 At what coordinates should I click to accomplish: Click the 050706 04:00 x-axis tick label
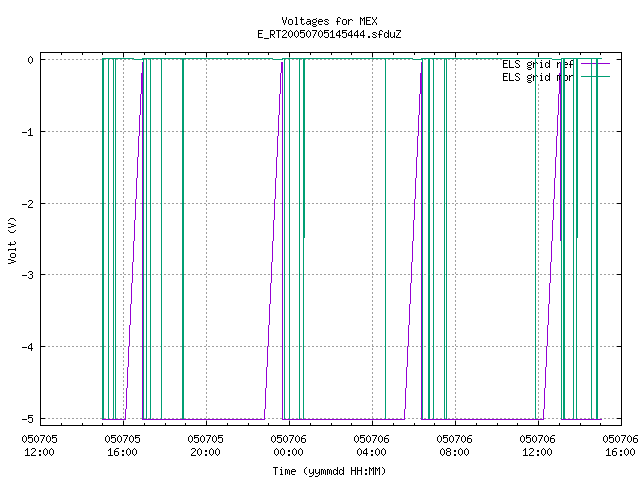371,446
